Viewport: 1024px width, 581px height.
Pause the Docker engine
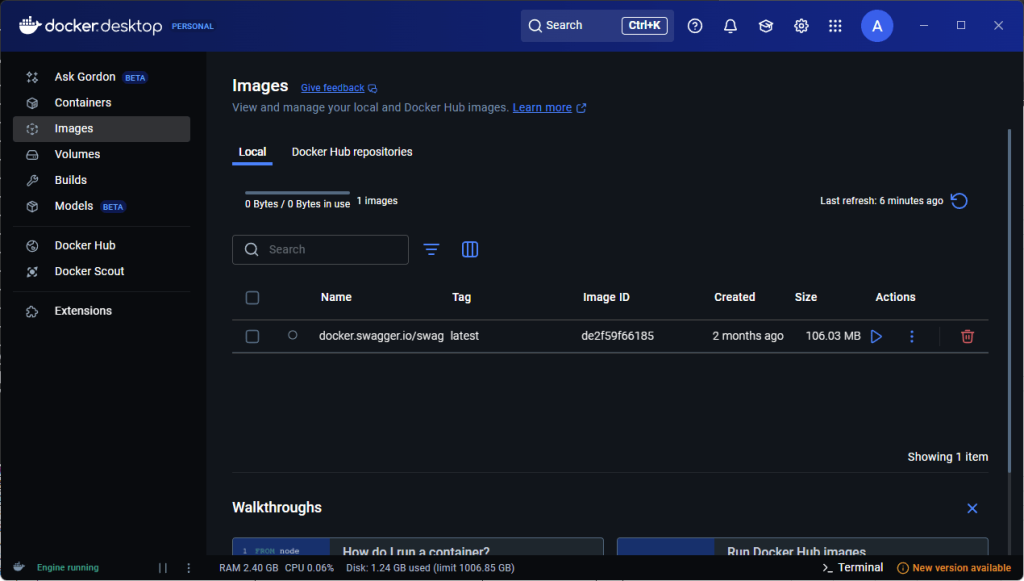click(x=163, y=568)
